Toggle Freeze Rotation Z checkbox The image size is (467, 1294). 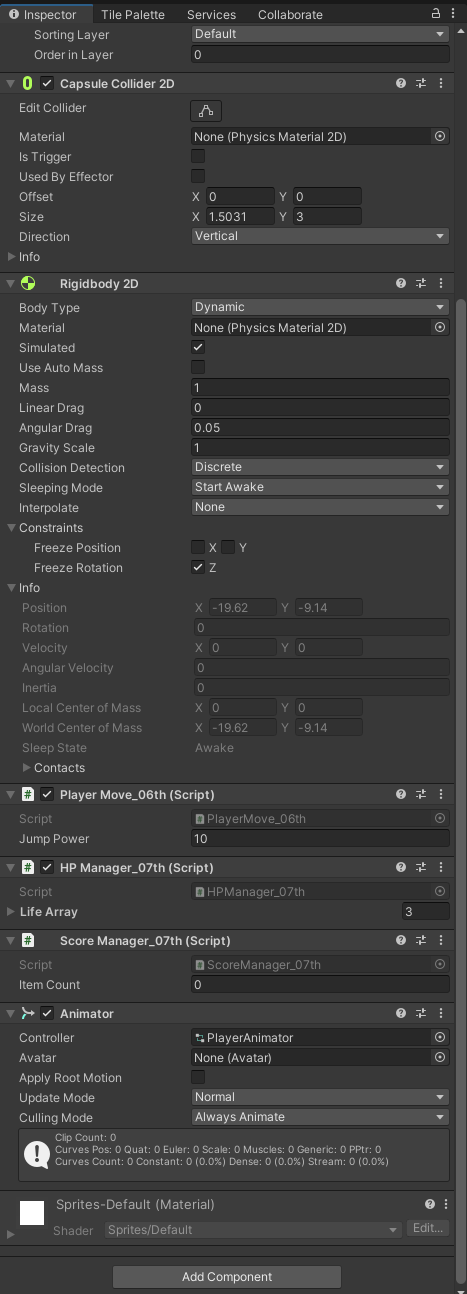pyautogui.click(x=198, y=567)
